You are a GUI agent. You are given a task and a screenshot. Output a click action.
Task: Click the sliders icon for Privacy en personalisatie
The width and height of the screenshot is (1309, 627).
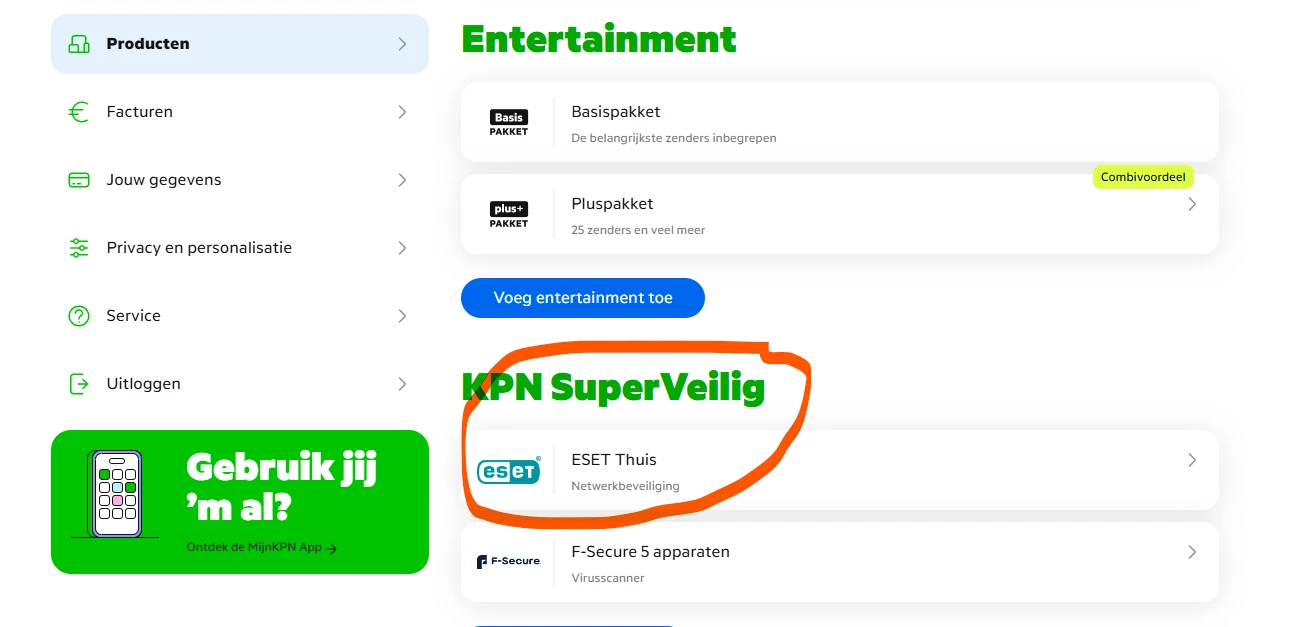click(x=79, y=248)
